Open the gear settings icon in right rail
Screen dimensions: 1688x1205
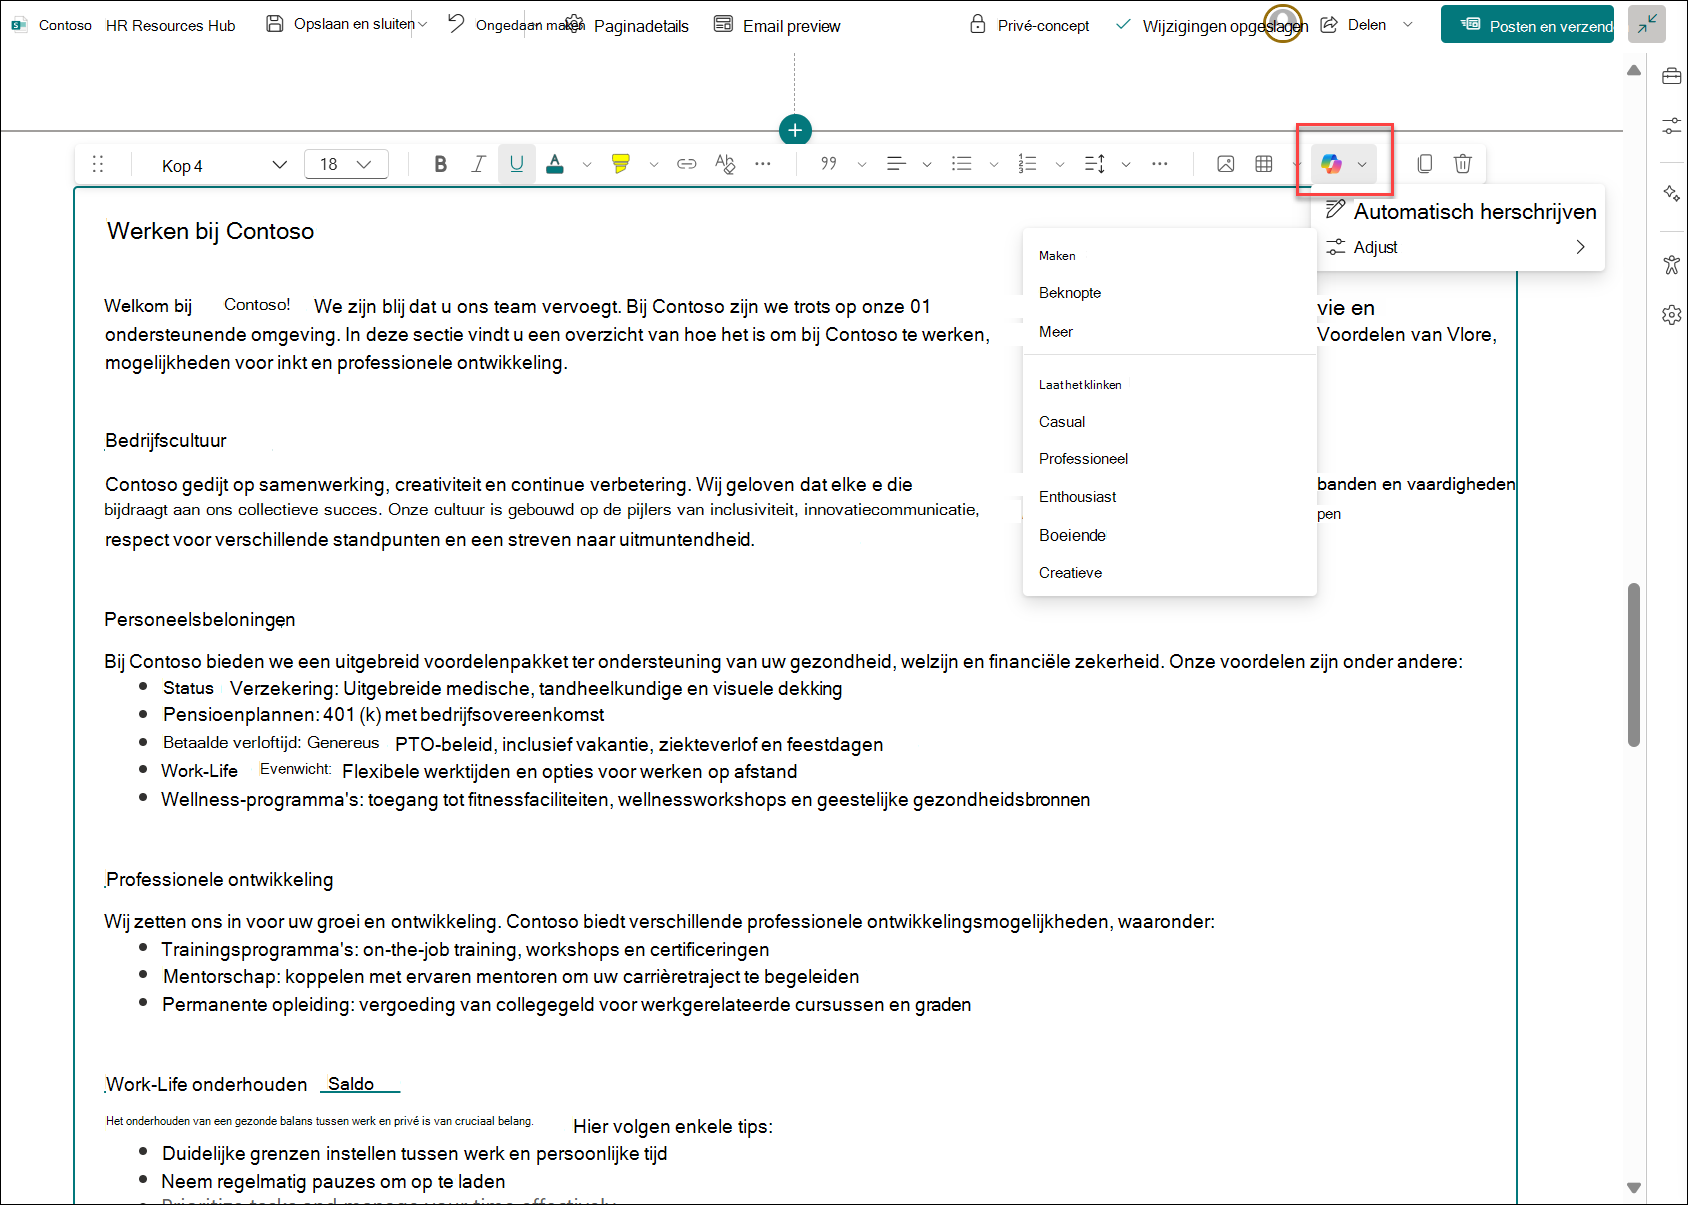tap(1671, 315)
